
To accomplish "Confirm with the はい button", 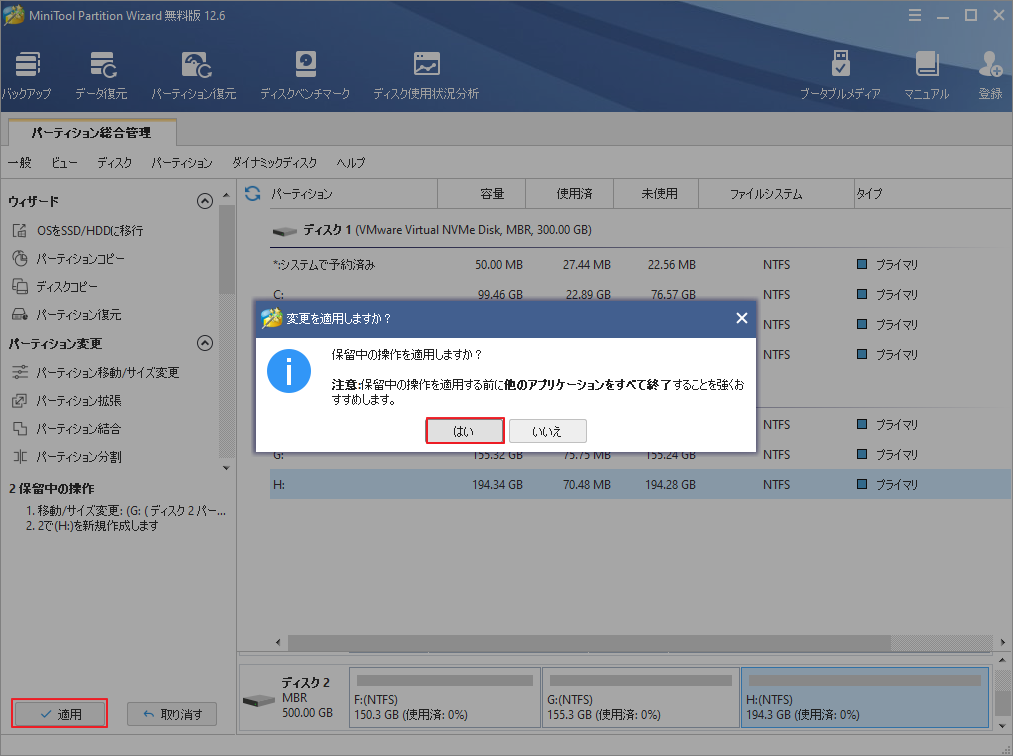I will [x=464, y=430].
